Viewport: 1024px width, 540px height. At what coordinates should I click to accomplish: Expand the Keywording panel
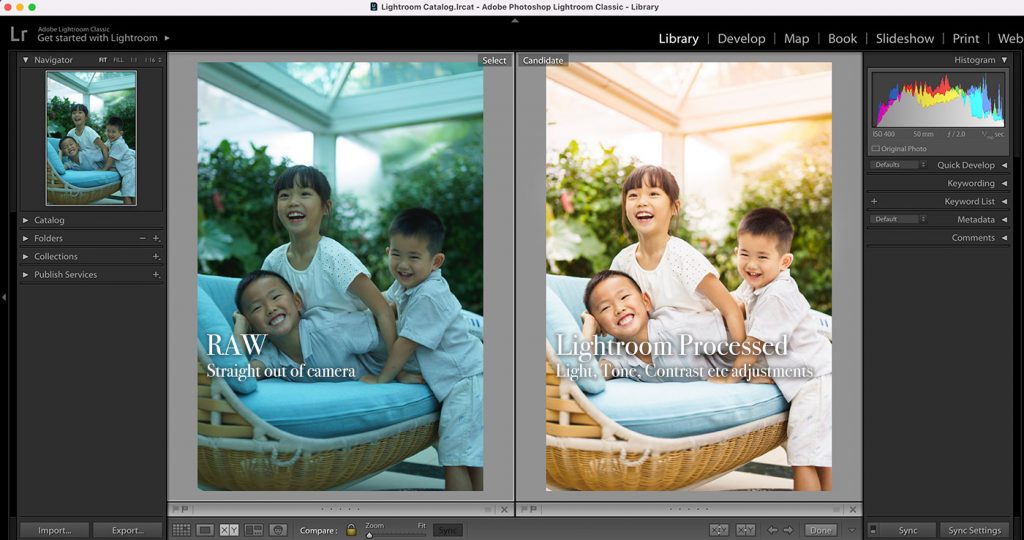tap(1004, 183)
